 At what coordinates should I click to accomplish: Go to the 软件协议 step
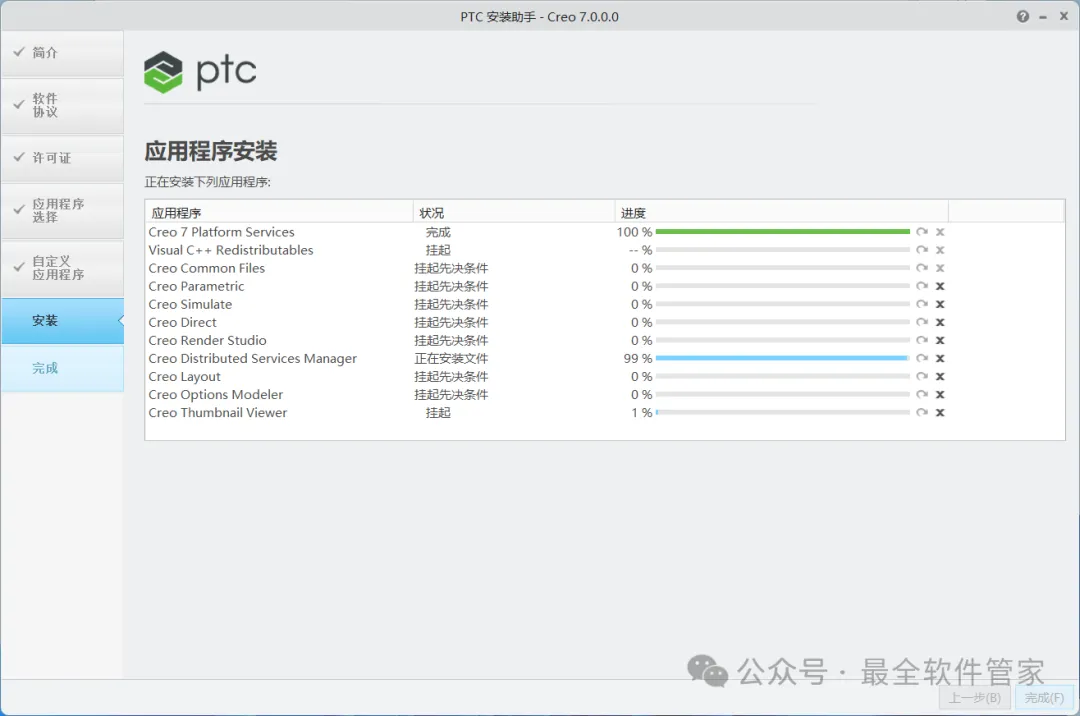click(x=63, y=105)
